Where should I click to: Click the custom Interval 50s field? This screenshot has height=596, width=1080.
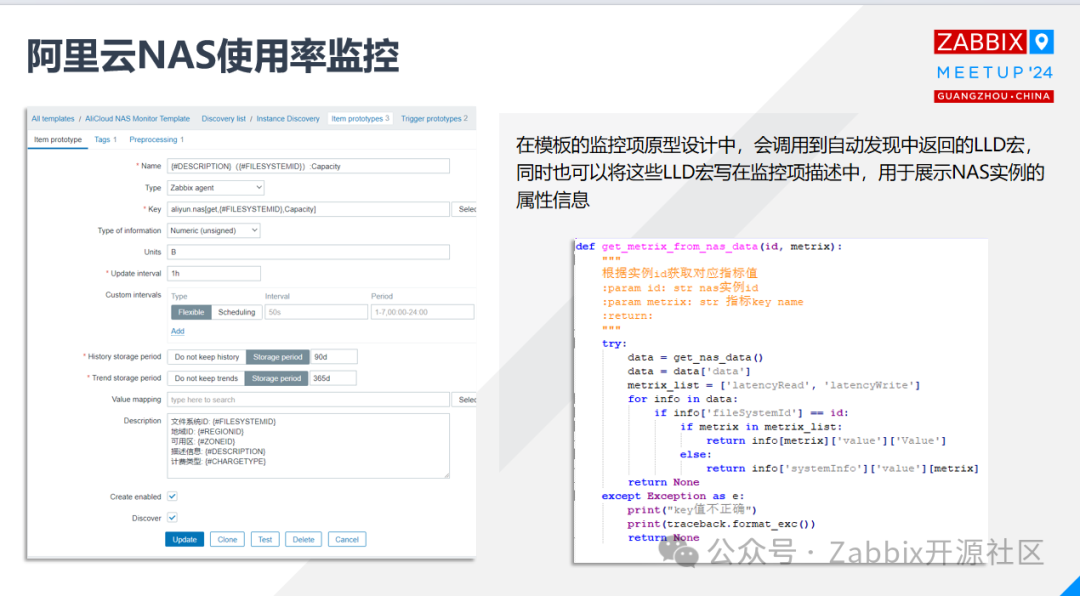[316, 312]
